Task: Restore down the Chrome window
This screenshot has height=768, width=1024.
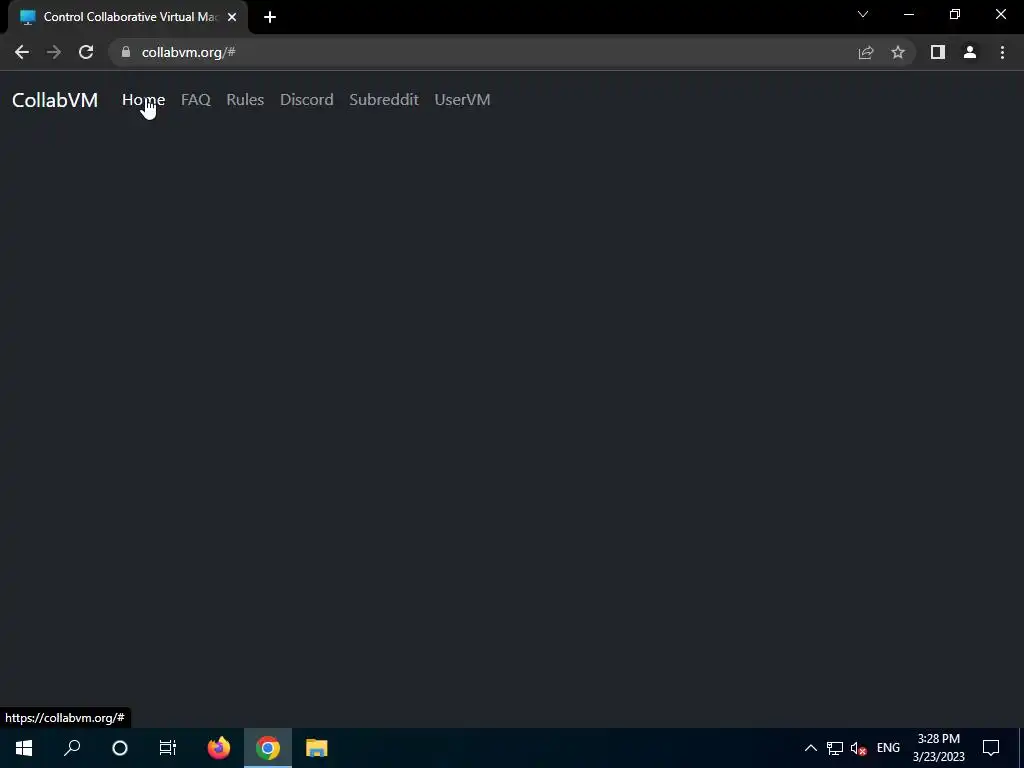Action: (x=955, y=14)
